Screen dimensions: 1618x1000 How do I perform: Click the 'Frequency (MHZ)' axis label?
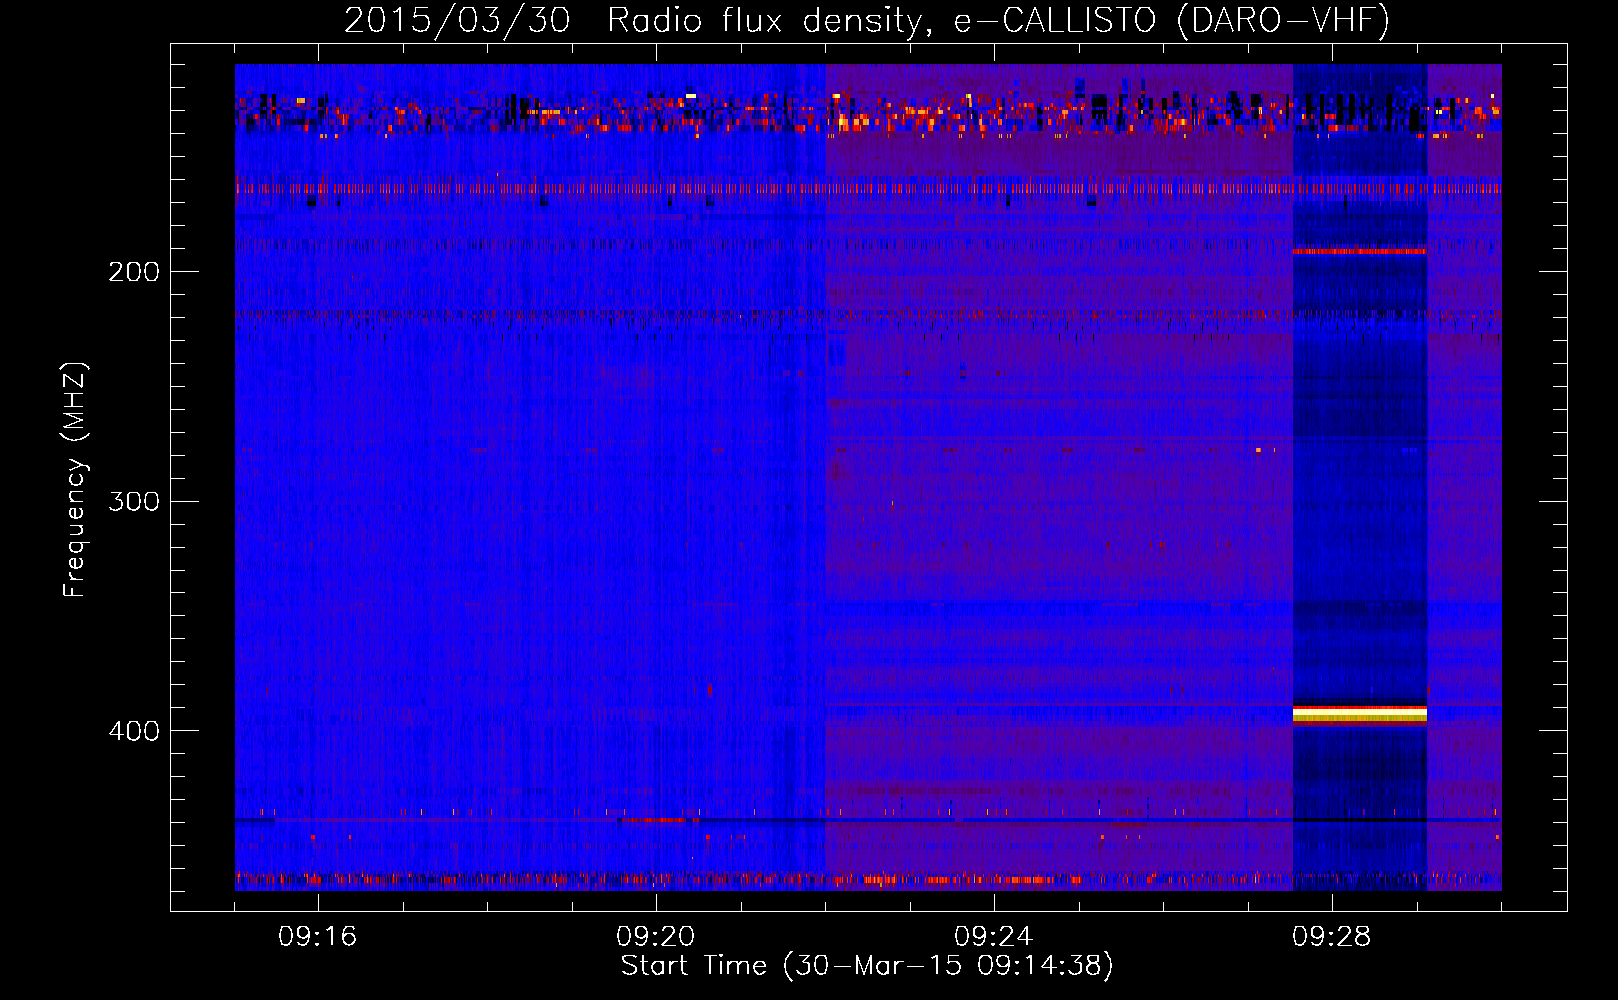75,480
